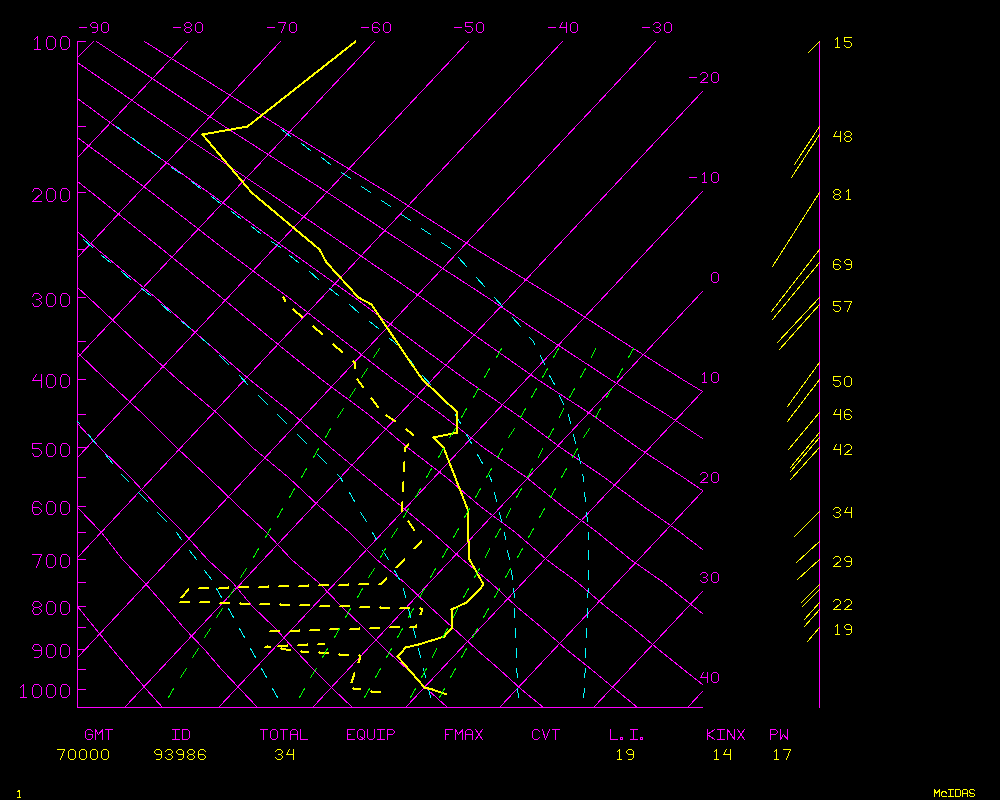Screen dimensions: 1000x800
Task: Select the 500 pressure level label
Action: [52, 451]
